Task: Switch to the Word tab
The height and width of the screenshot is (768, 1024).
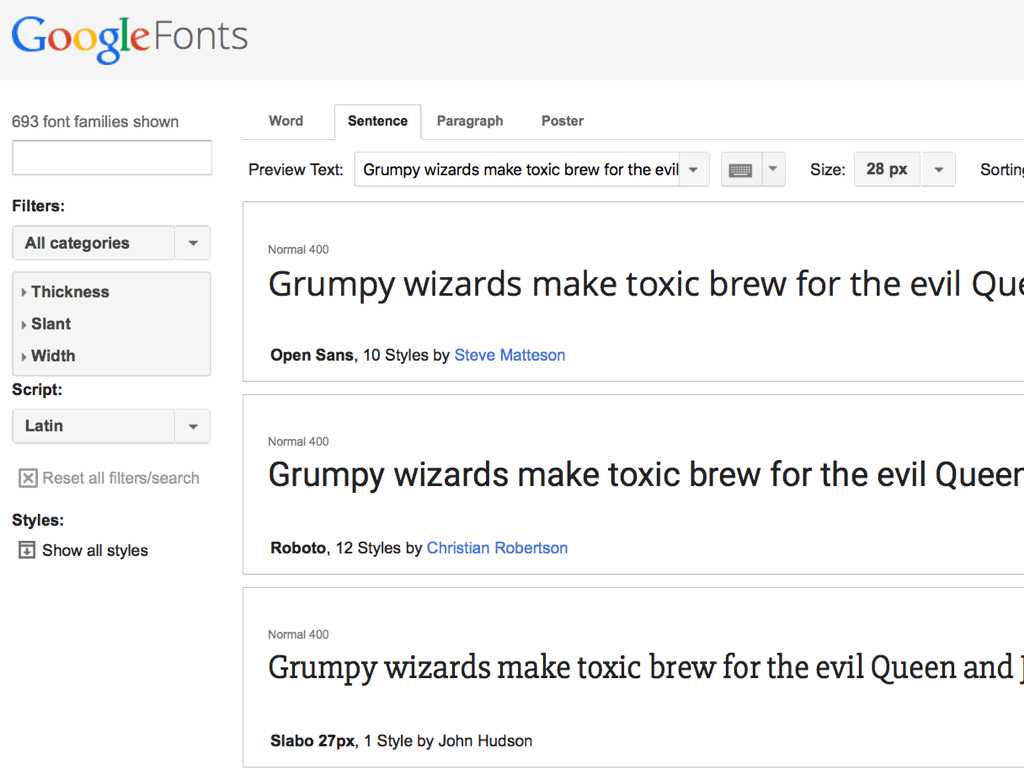Action: [286, 121]
